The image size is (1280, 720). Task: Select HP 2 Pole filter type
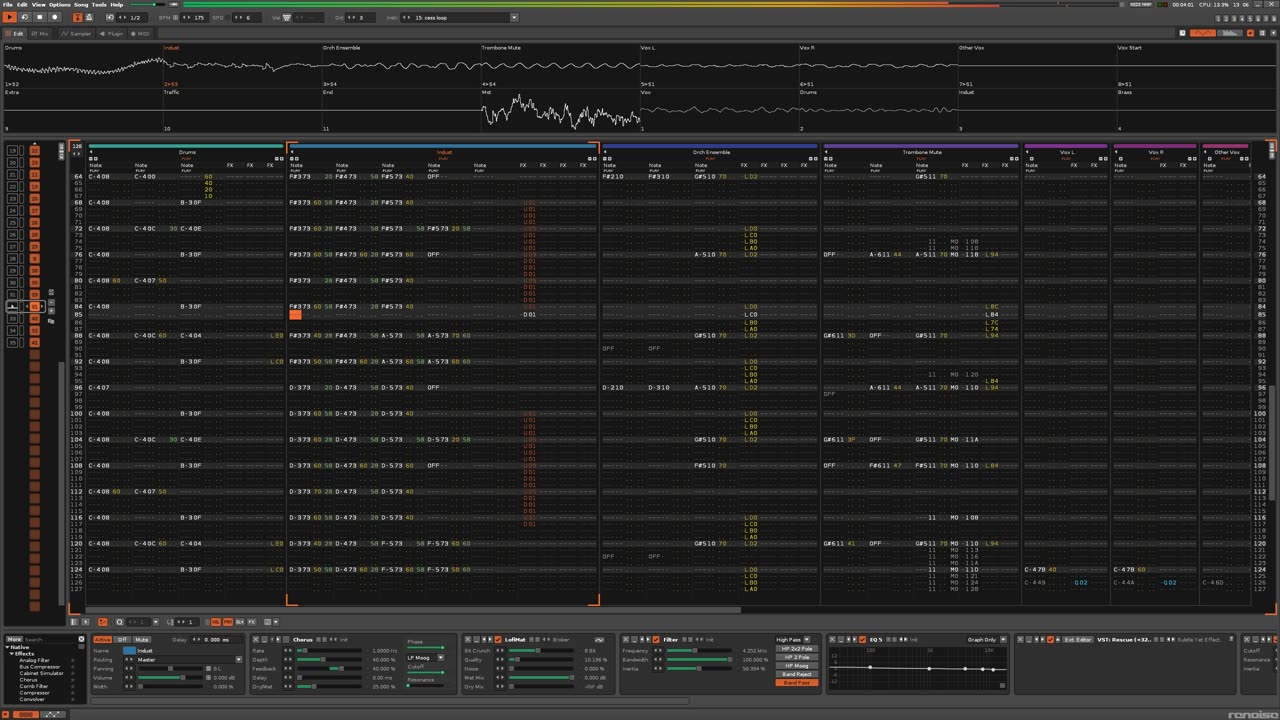coord(797,657)
